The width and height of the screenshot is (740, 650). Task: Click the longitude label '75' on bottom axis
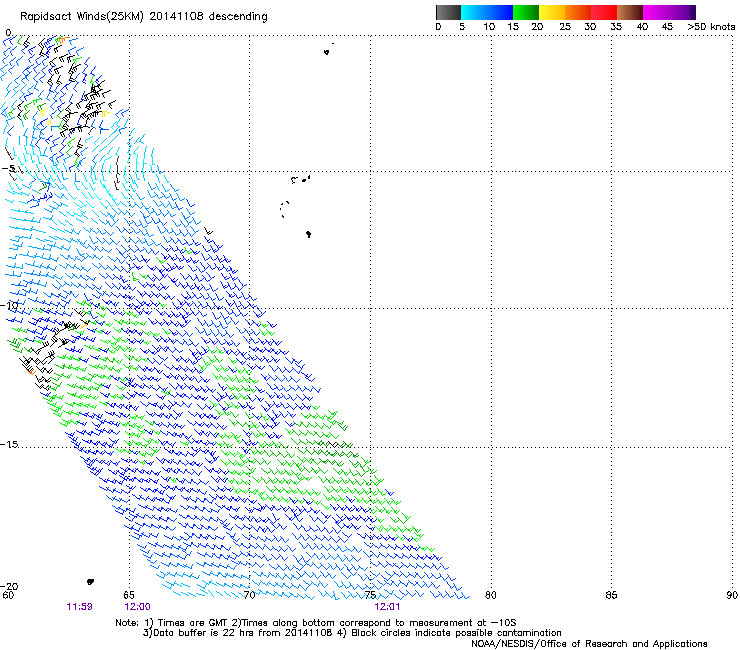[x=370, y=595]
